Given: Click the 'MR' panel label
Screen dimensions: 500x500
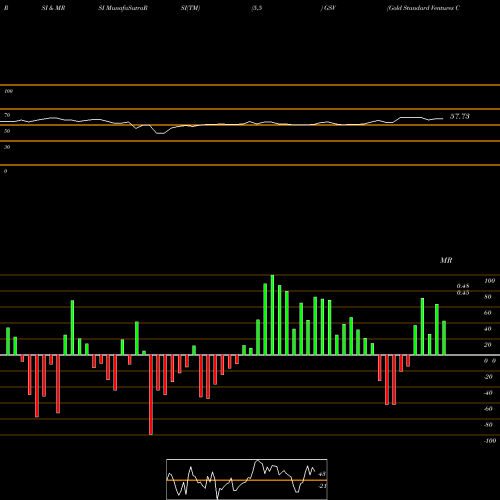Looking at the screenshot, I should [x=446, y=260].
